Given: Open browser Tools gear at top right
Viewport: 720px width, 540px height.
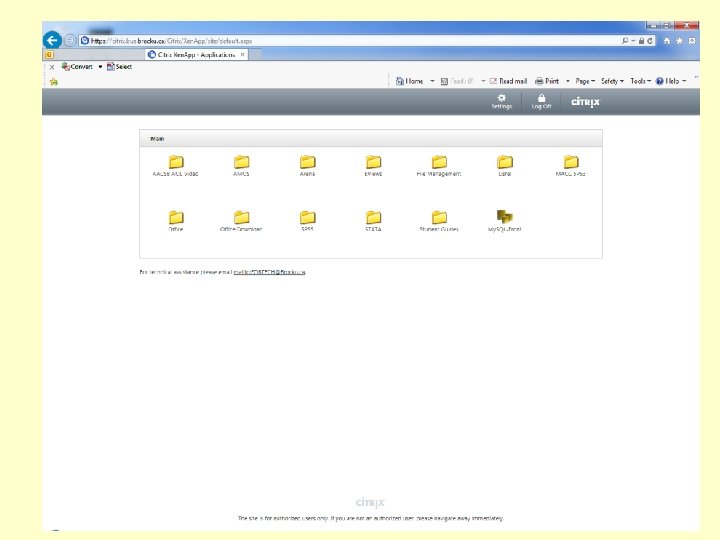Looking at the screenshot, I should (692, 41).
